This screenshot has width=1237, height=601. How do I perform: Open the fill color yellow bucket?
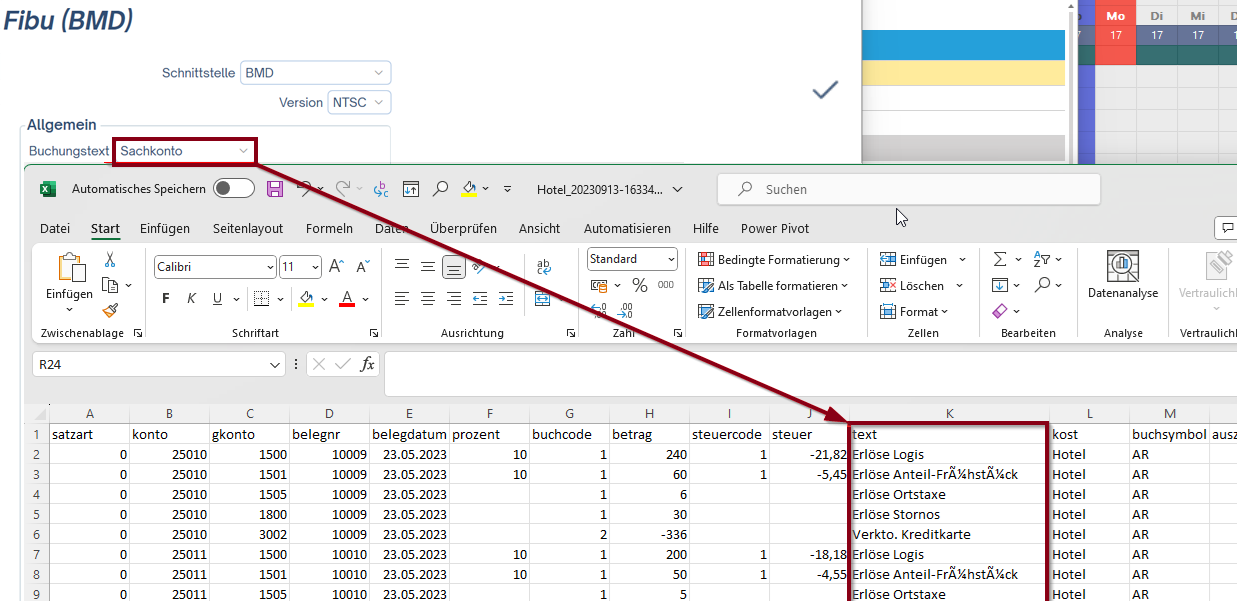[306, 299]
